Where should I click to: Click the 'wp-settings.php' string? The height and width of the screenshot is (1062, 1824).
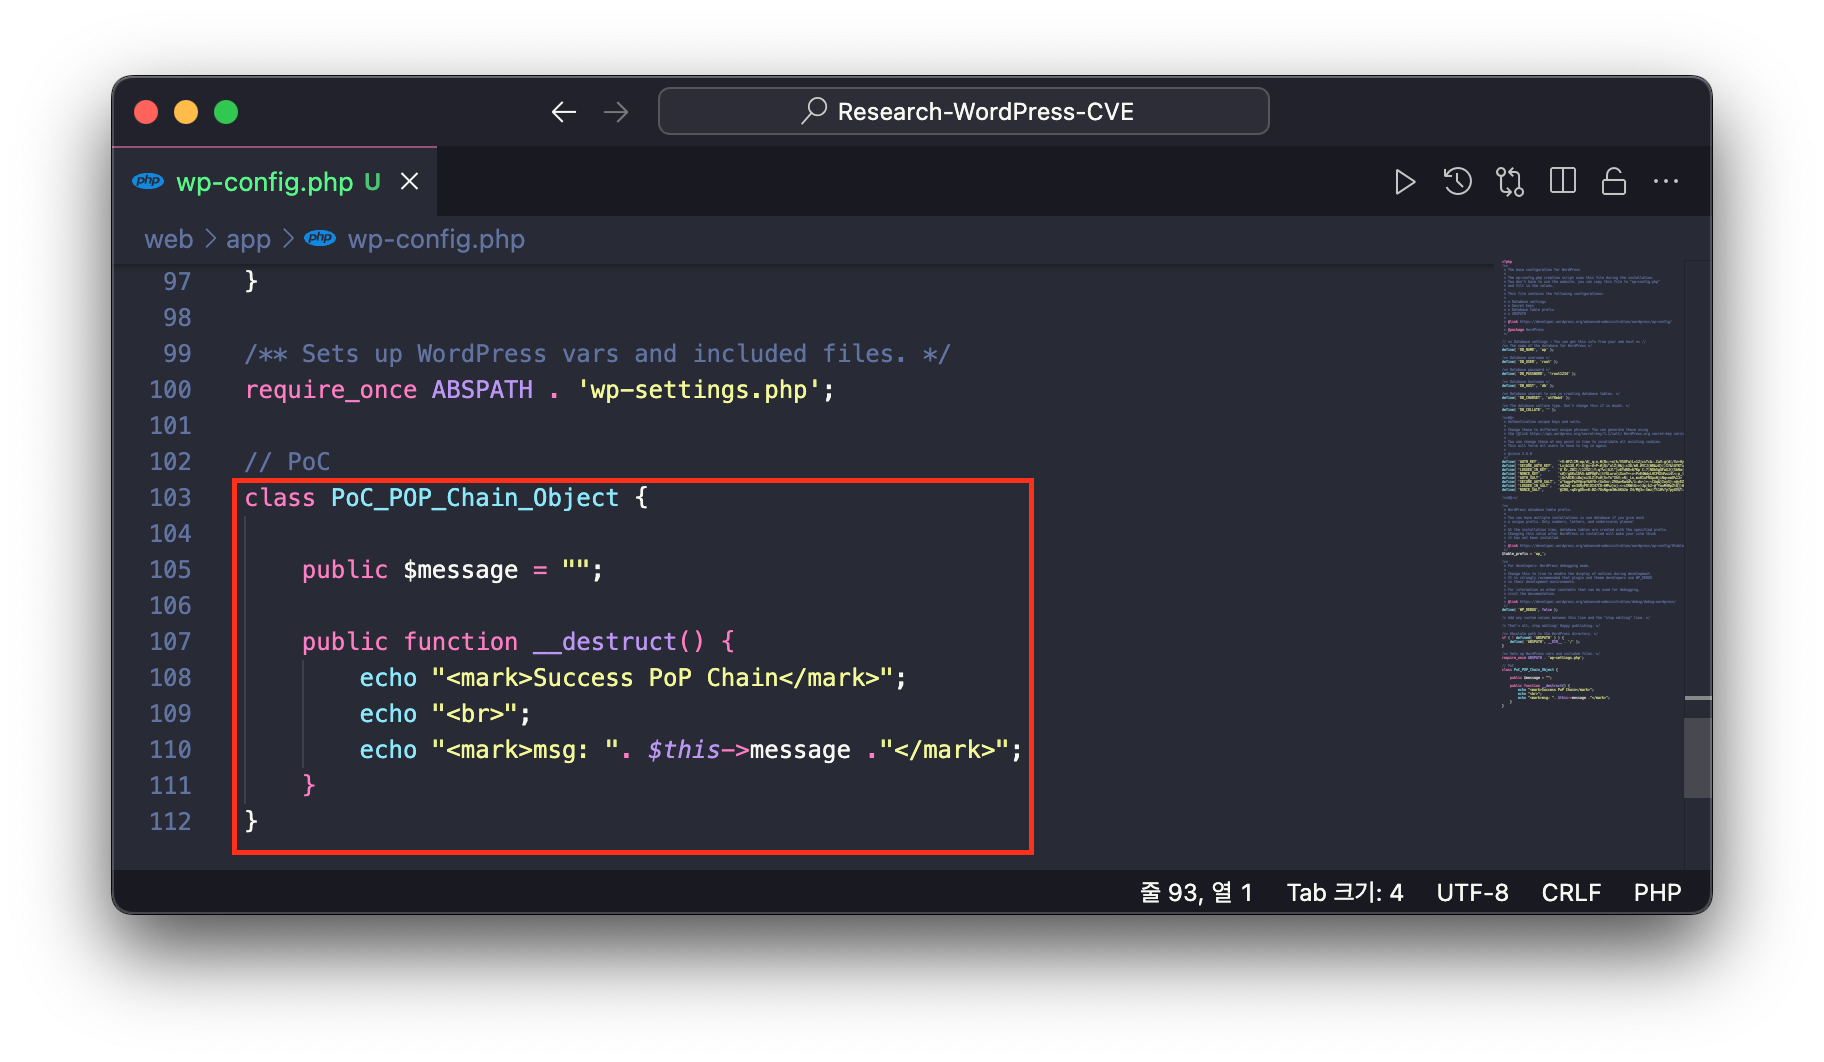tap(699, 390)
